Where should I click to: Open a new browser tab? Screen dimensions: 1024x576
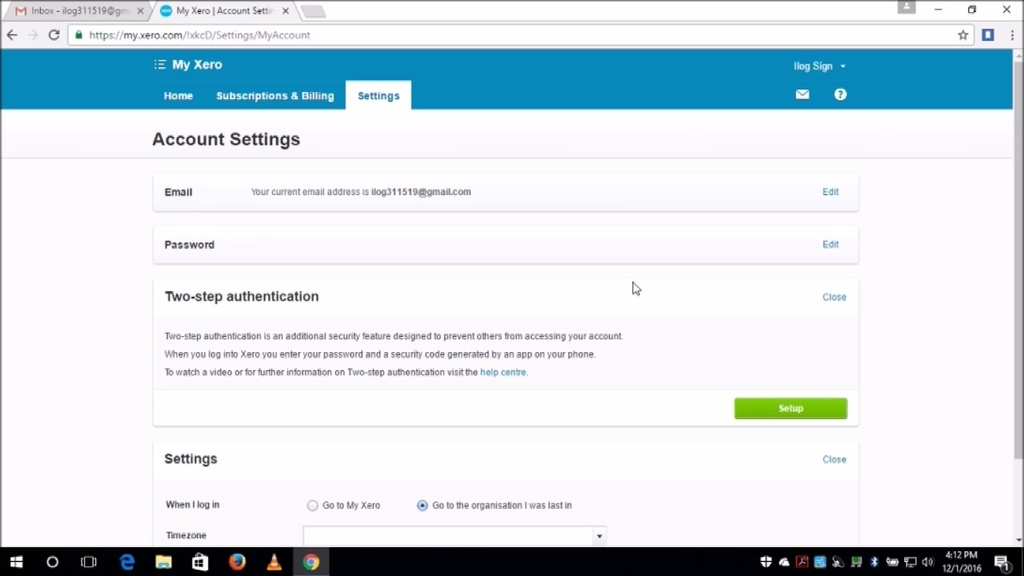[x=313, y=11]
